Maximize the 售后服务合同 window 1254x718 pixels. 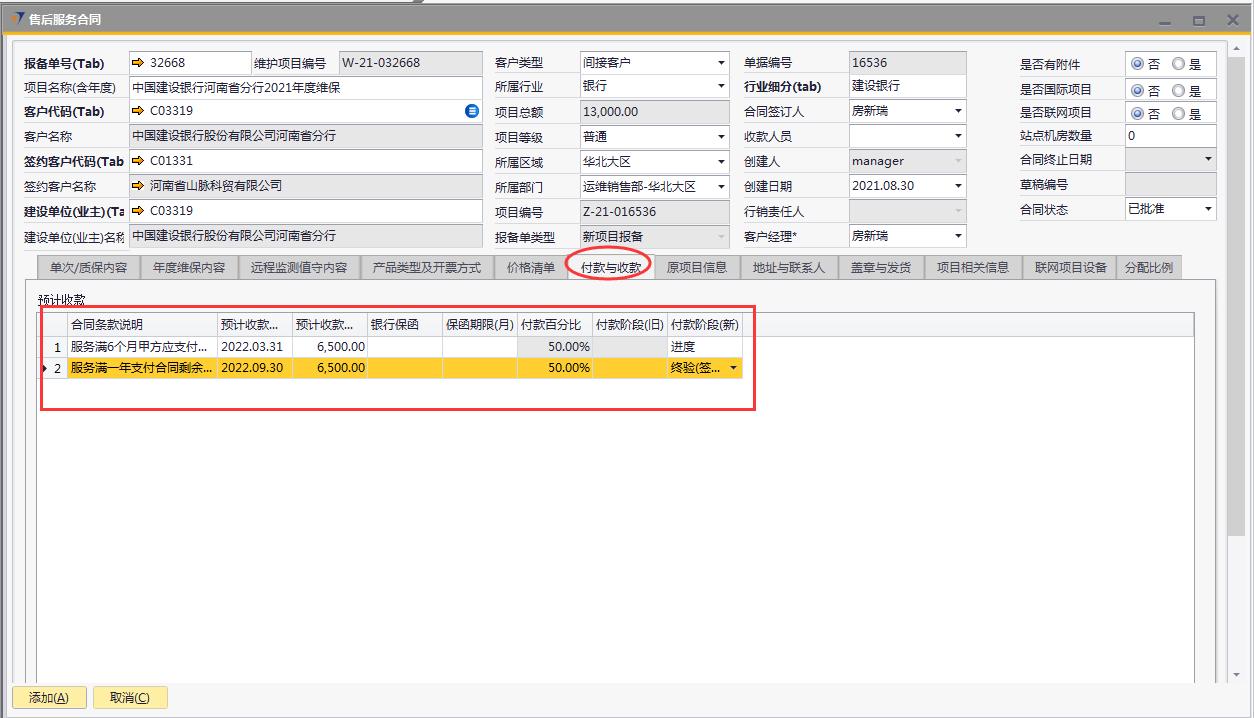pyautogui.click(x=1198, y=20)
